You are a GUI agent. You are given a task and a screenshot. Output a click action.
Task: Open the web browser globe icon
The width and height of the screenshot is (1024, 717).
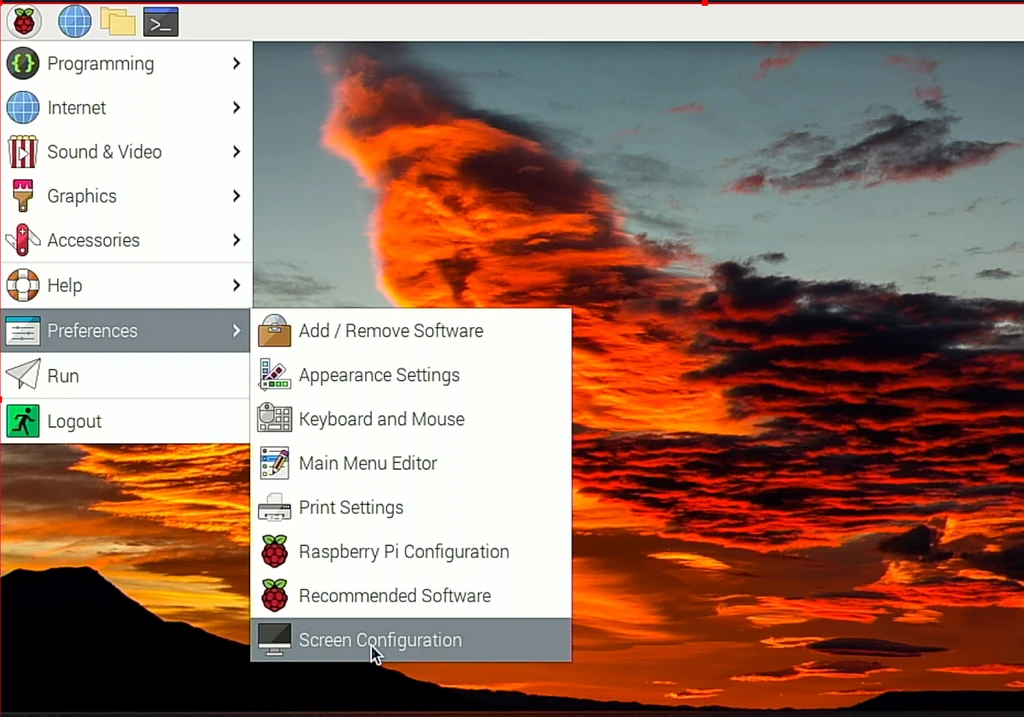[75, 21]
